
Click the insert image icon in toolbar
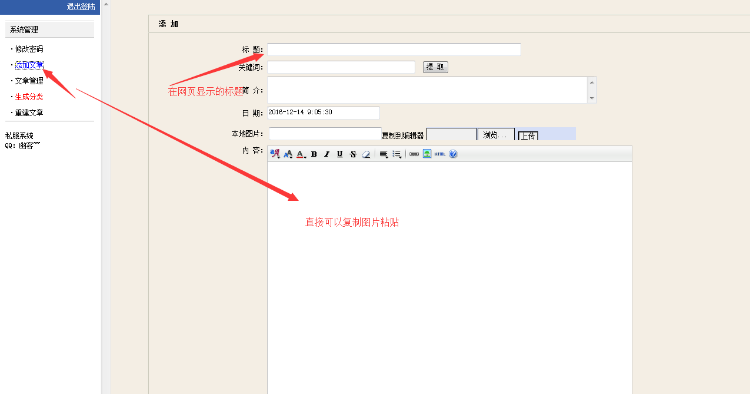pos(427,154)
